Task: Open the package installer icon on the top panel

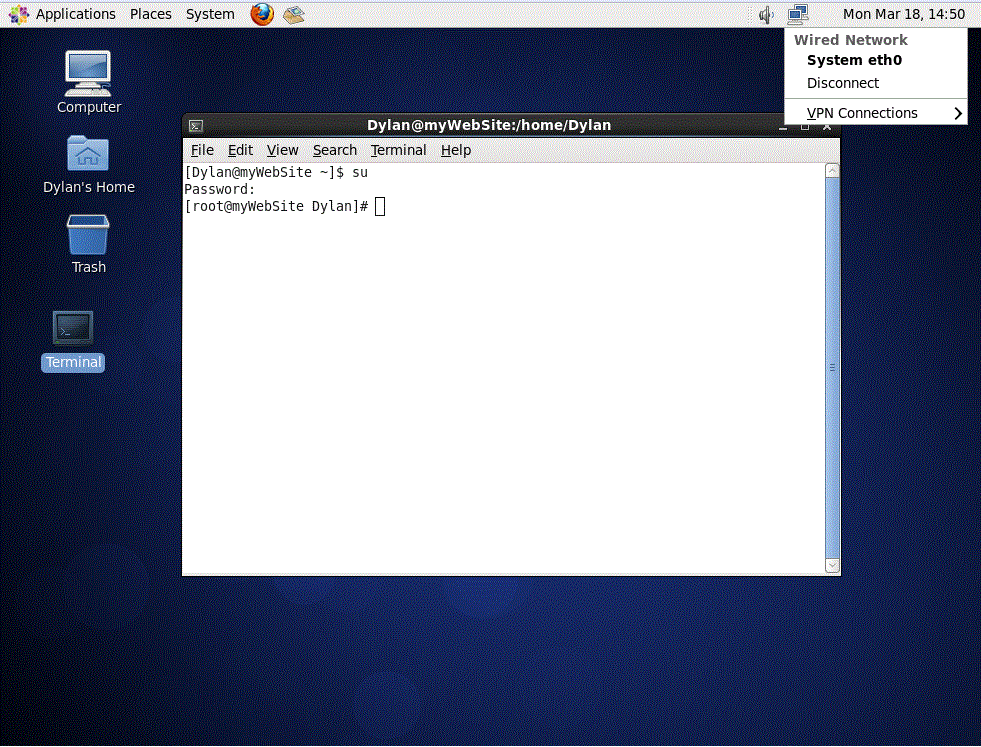Action: 293,14
